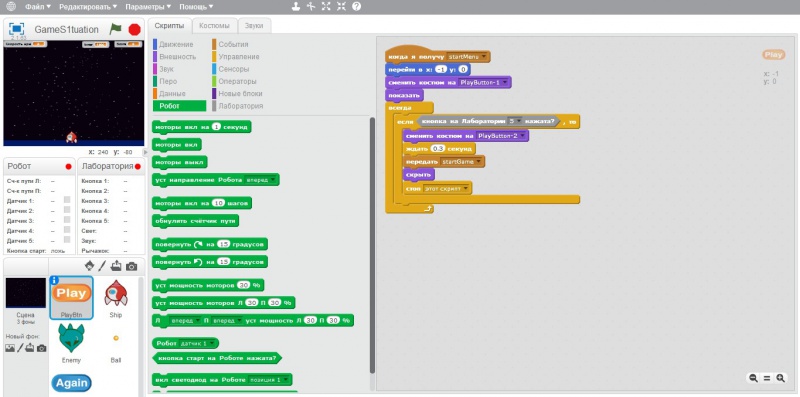The height and width of the screenshot is (397, 800).
Task: Toggle checkbox for Датчик 5
Action: coord(67,240)
